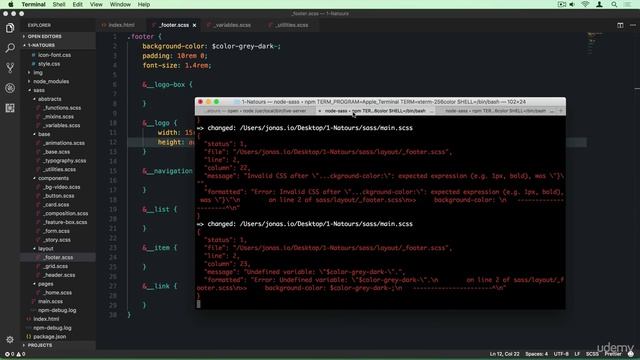This screenshot has width=640, height=360.
Task: Open _functions.scss in explorer
Action: (x=62, y=108)
